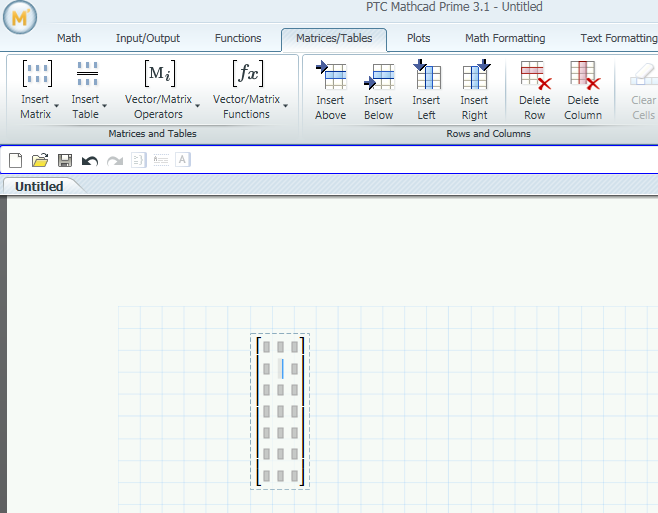
Task: Click the Vector/Matrix Functions icon
Action: (248, 73)
